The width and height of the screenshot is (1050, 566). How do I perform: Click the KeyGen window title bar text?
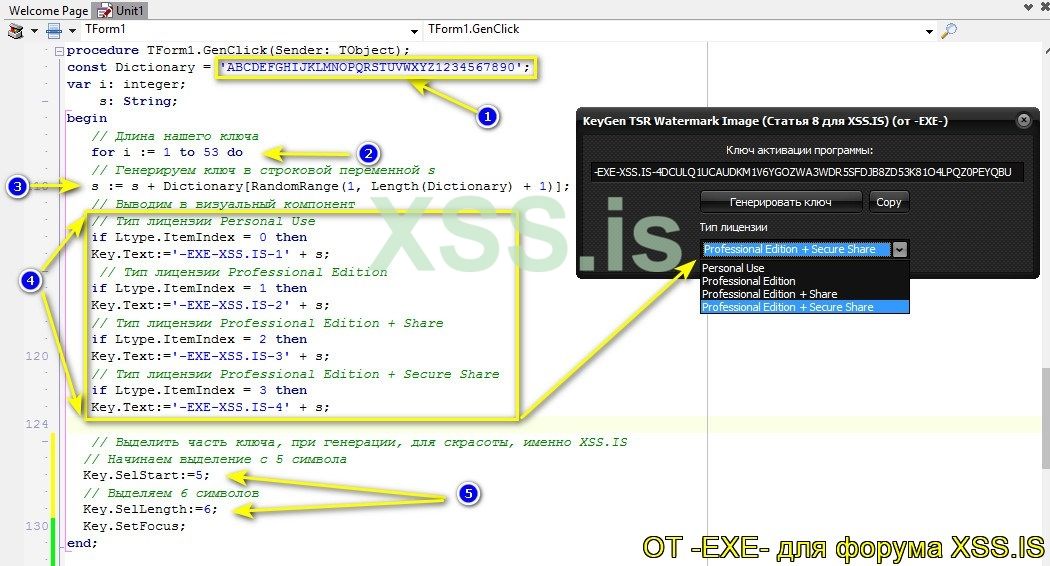pyautogui.click(x=765, y=121)
